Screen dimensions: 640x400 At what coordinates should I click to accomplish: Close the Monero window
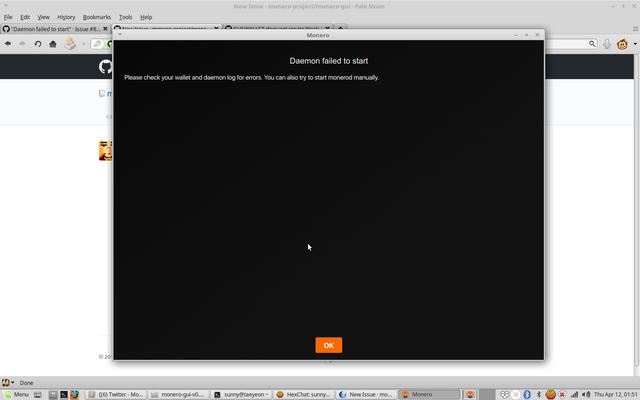tap(537, 35)
